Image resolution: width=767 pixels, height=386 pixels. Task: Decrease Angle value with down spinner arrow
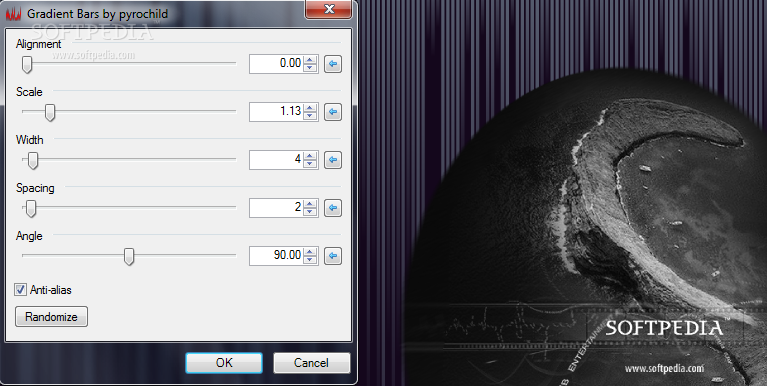[310, 260]
